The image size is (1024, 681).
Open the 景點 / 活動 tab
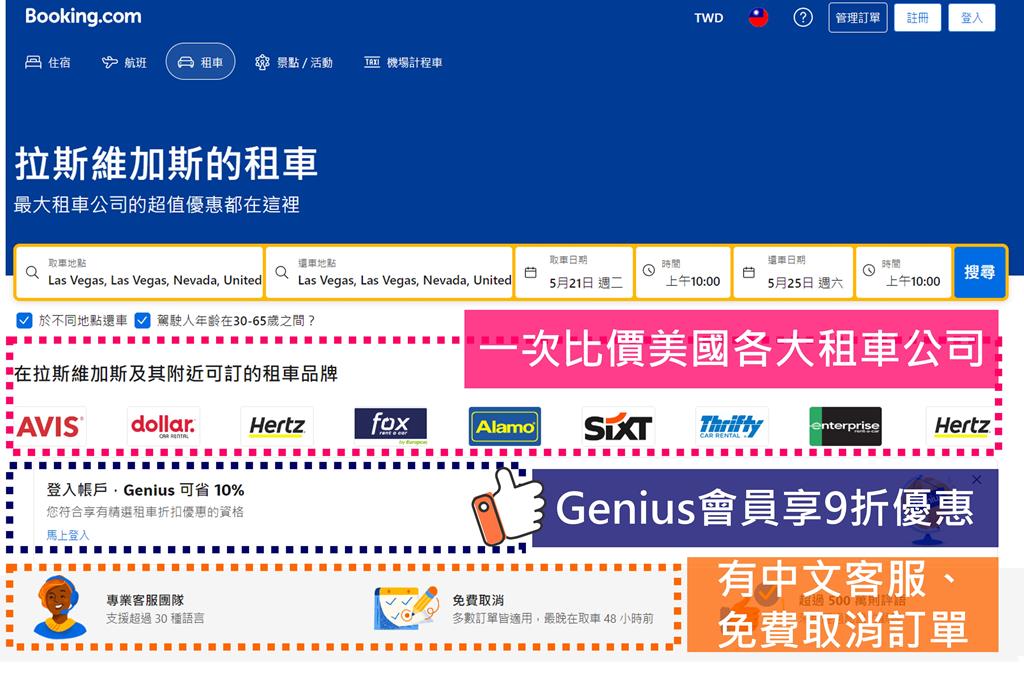294,62
